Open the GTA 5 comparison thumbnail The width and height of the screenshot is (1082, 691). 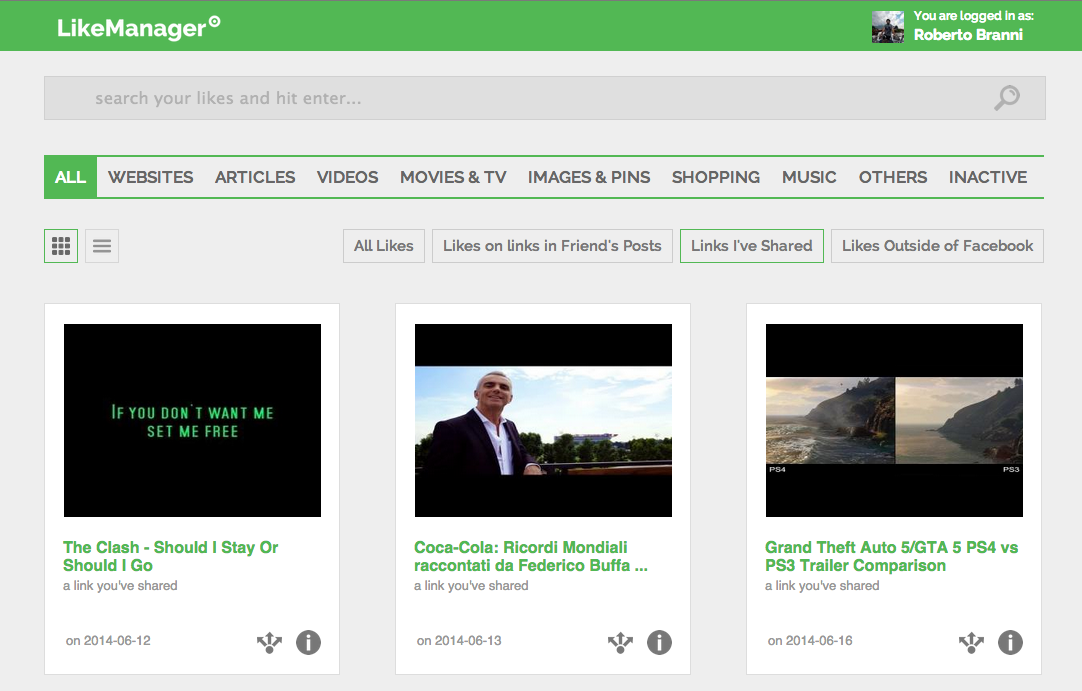tap(894, 420)
